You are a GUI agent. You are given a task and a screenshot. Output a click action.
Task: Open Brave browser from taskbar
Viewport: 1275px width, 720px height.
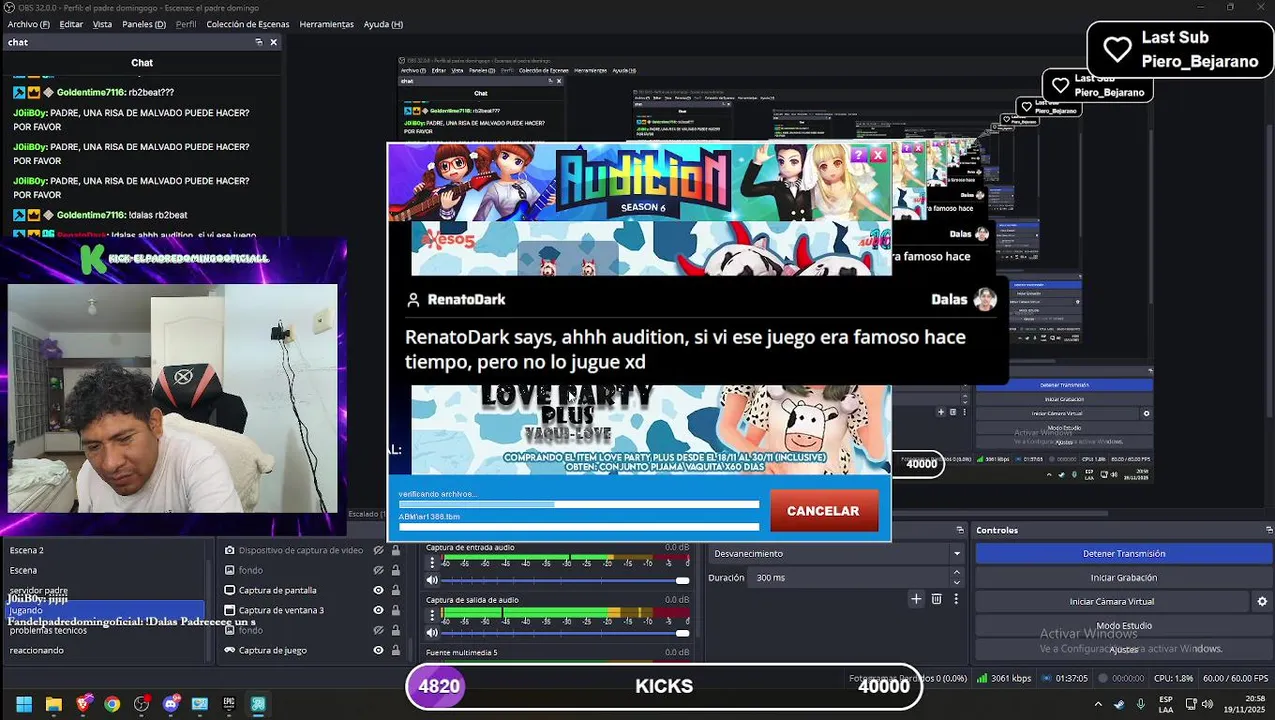pos(83,704)
